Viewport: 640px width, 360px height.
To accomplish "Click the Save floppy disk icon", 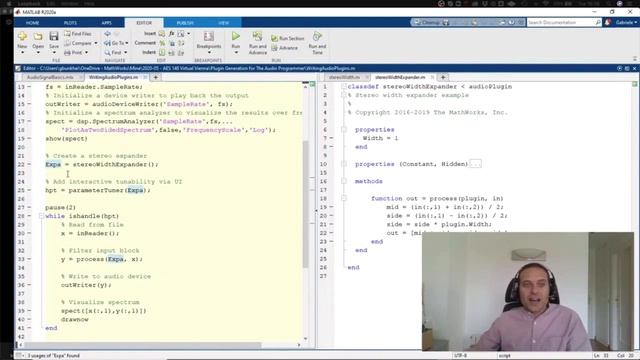I will click(54, 36).
